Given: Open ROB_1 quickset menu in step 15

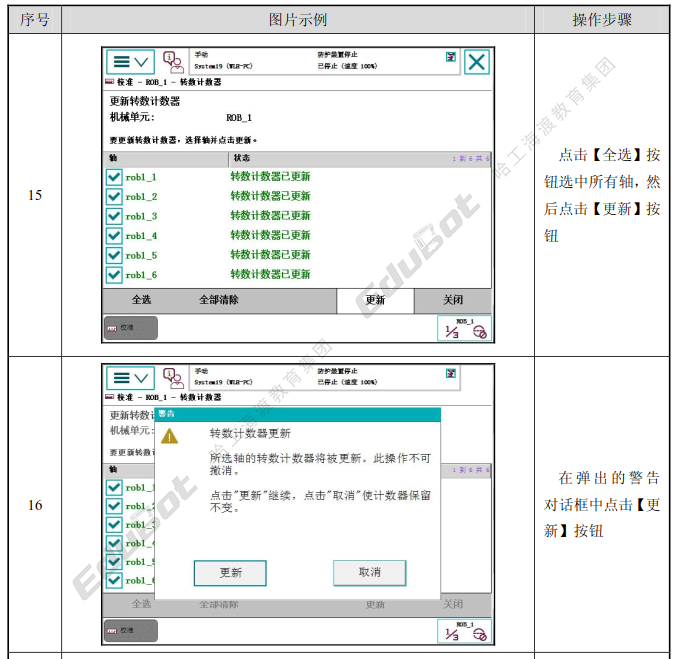Looking at the screenshot, I should coord(465,328).
